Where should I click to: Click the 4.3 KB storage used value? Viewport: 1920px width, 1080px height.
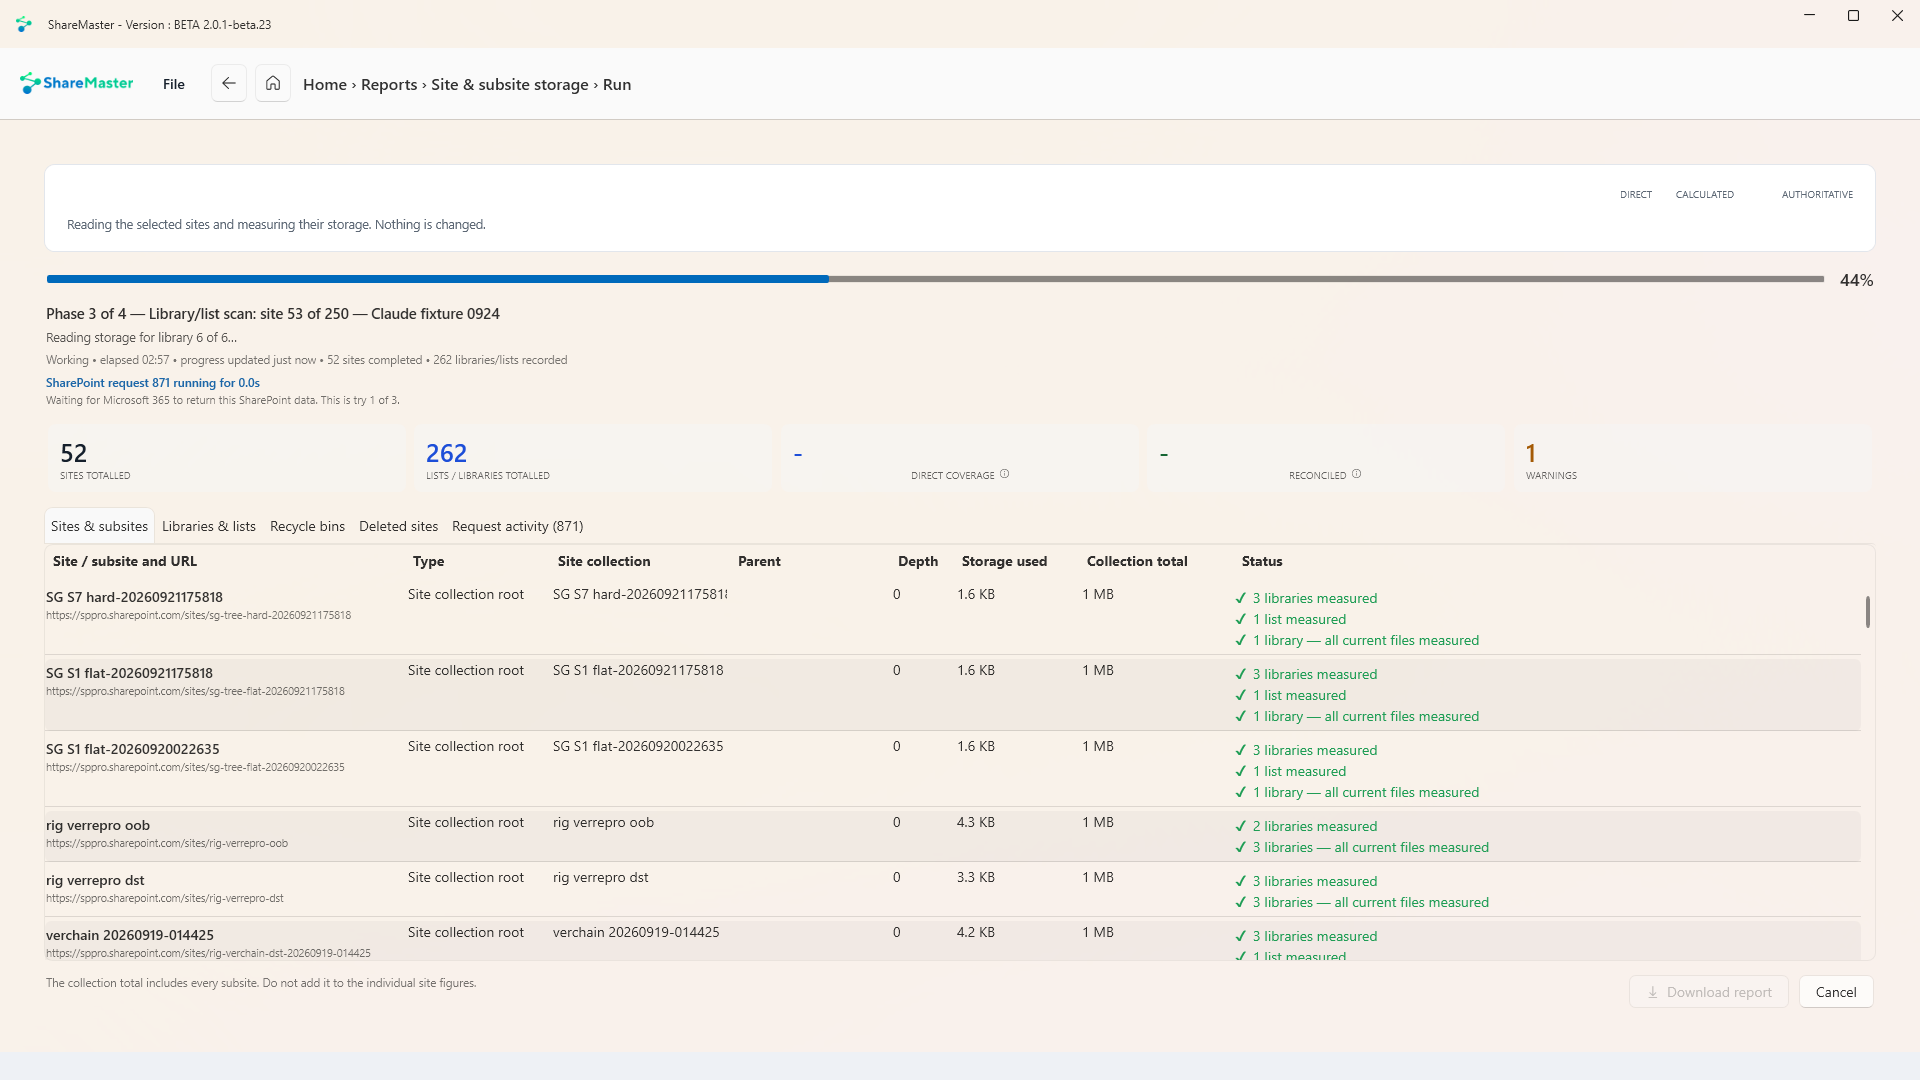(975, 822)
